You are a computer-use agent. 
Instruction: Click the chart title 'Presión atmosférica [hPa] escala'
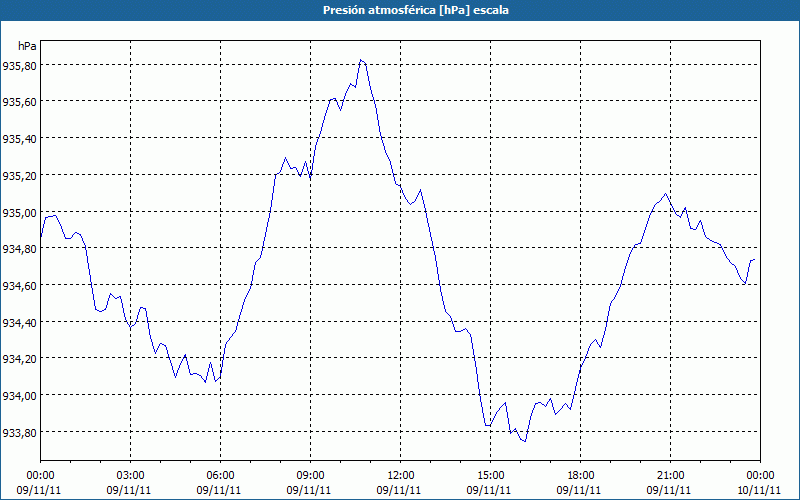pos(415,10)
